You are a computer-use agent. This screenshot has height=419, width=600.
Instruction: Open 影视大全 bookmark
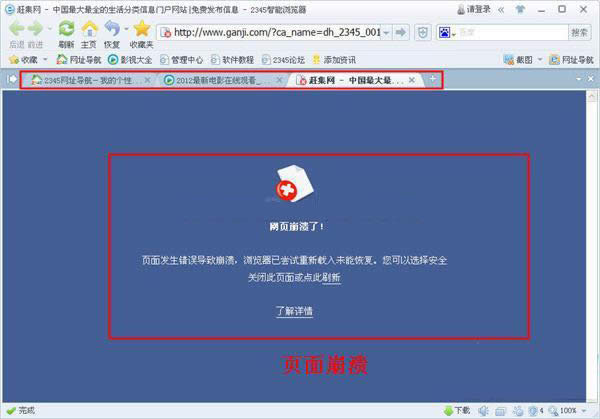(x=130, y=60)
